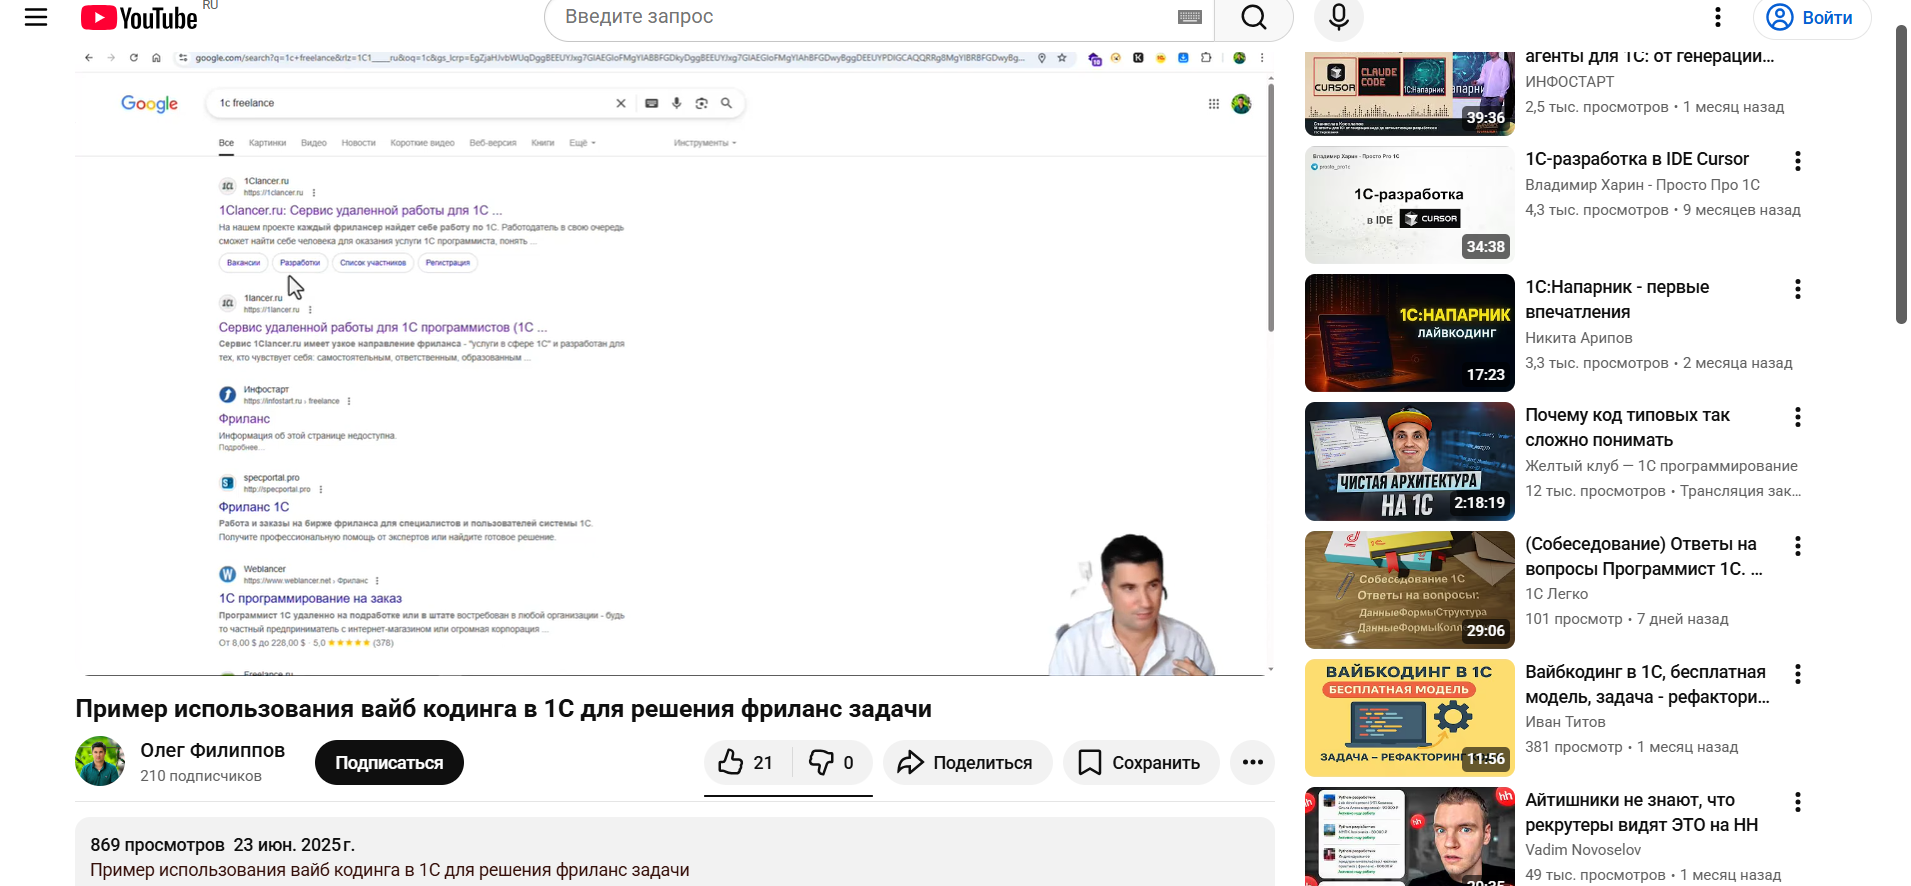1911x886 pixels.
Task: Open options for Айтишники не знают video
Action: [x=1797, y=802]
